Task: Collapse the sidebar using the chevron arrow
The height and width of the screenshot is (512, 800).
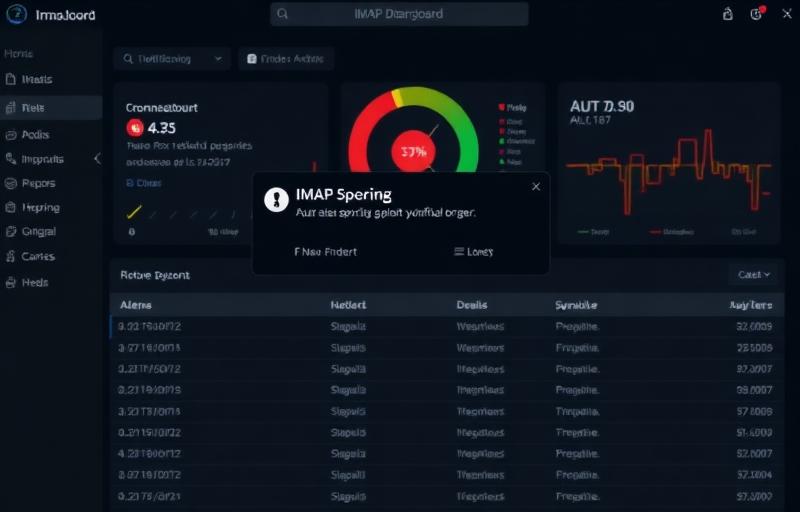Action: (x=97, y=158)
